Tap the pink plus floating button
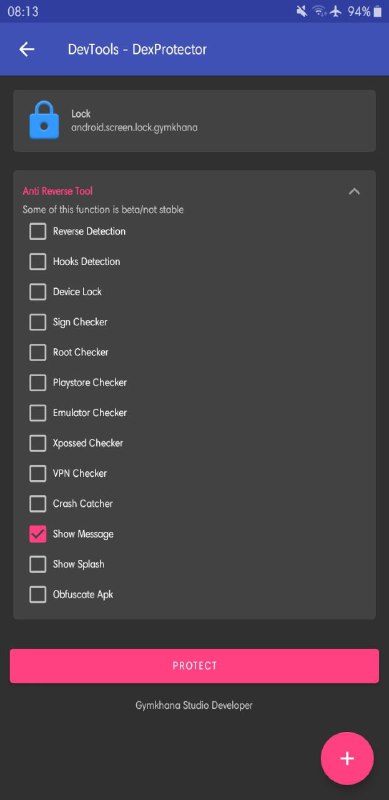Image resolution: width=389 pixels, height=800 pixels. (x=347, y=758)
